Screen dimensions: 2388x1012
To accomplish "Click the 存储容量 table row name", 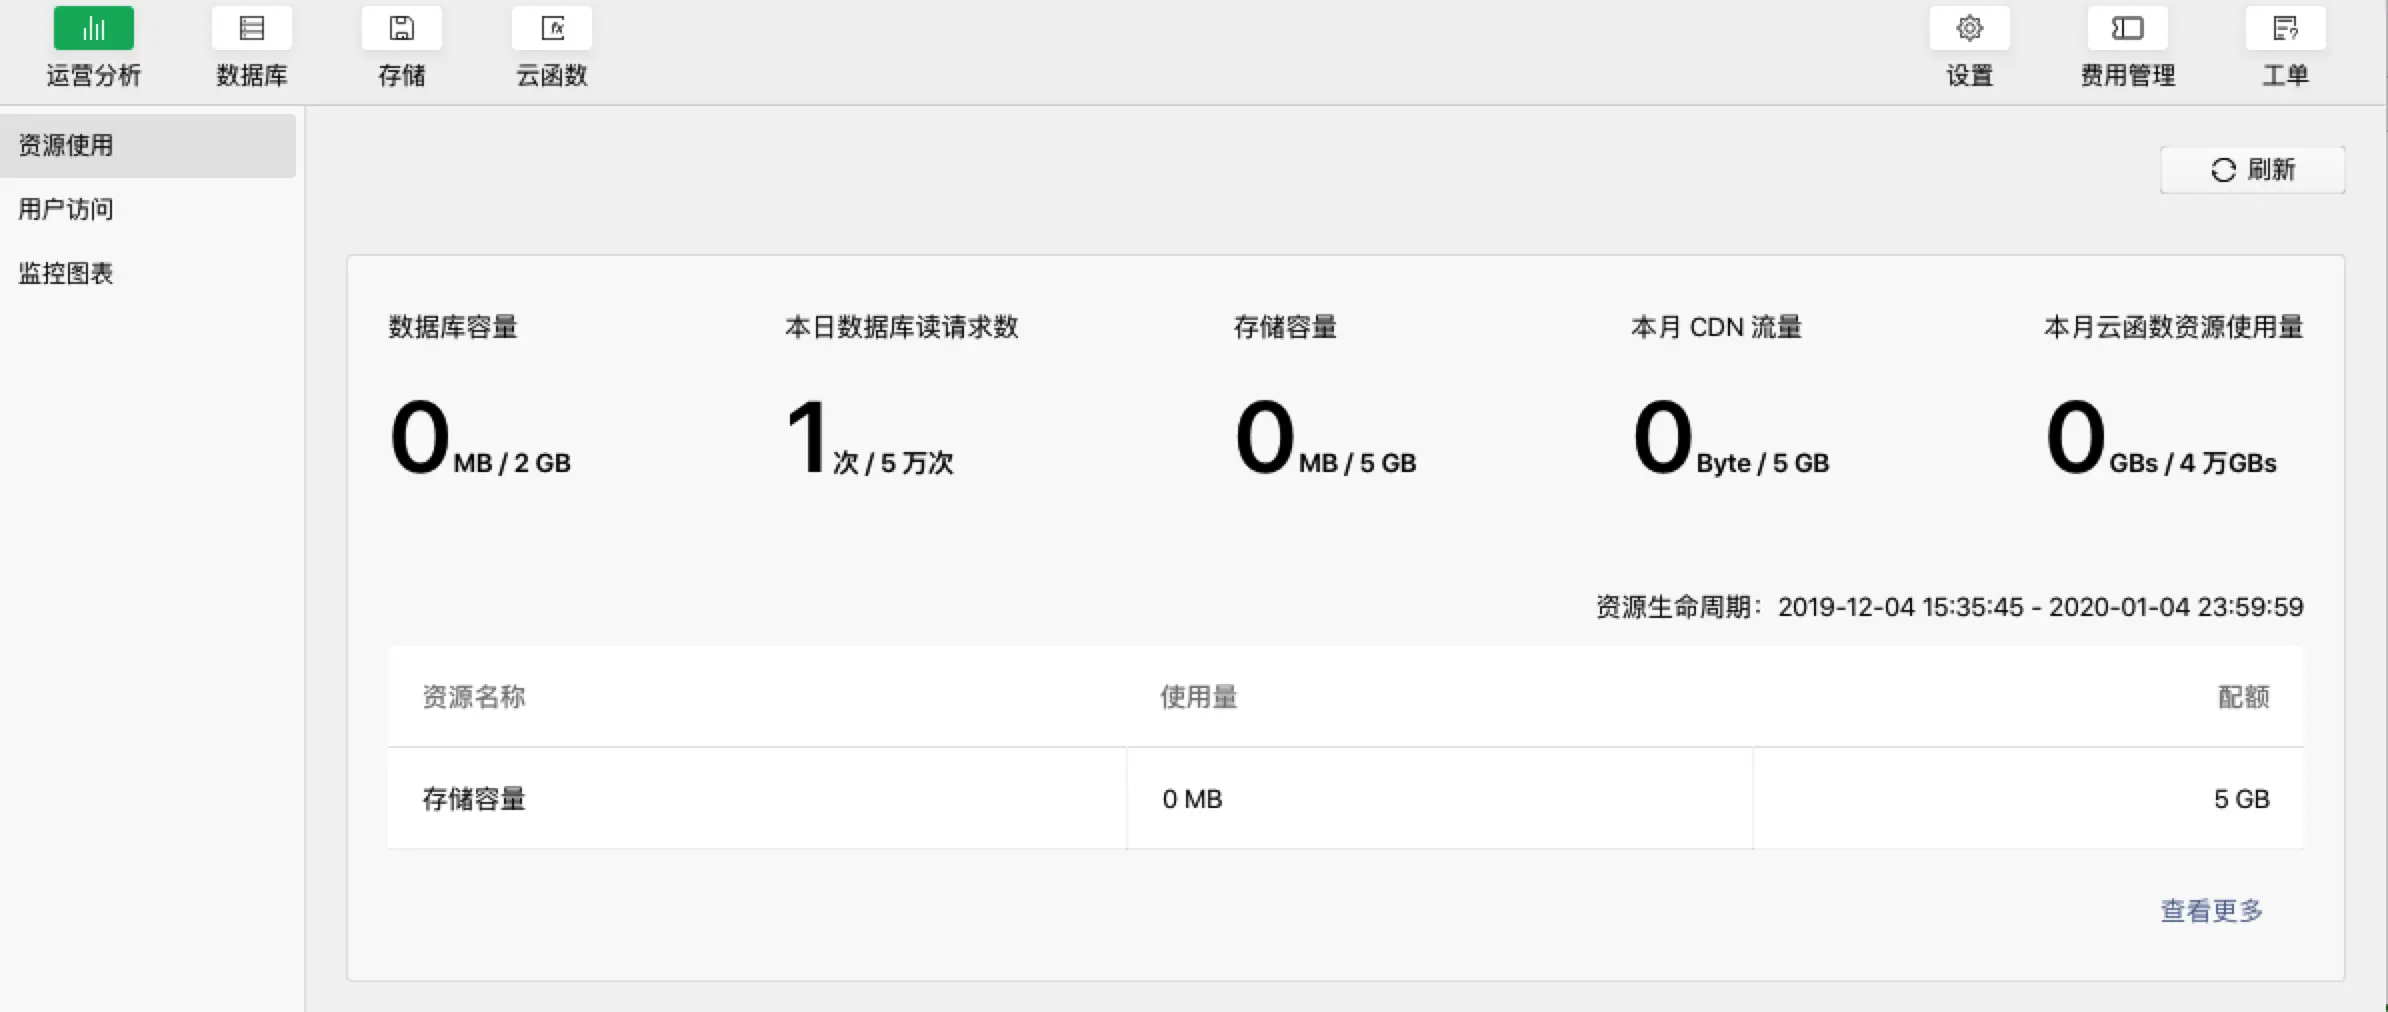I will (x=474, y=799).
